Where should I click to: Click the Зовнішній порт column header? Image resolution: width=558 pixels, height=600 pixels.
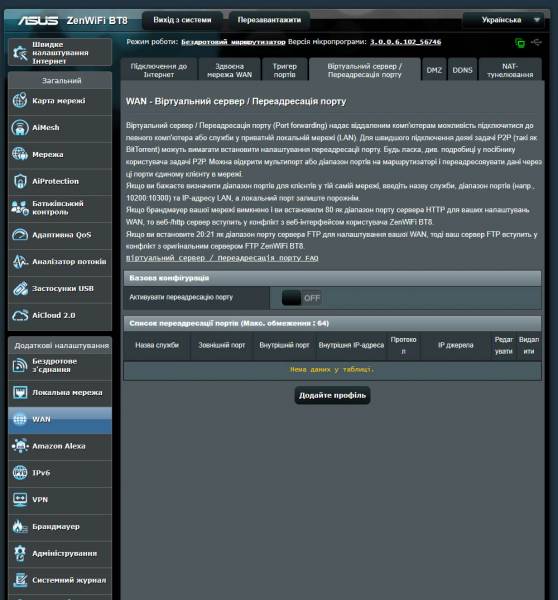click(222, 345)
